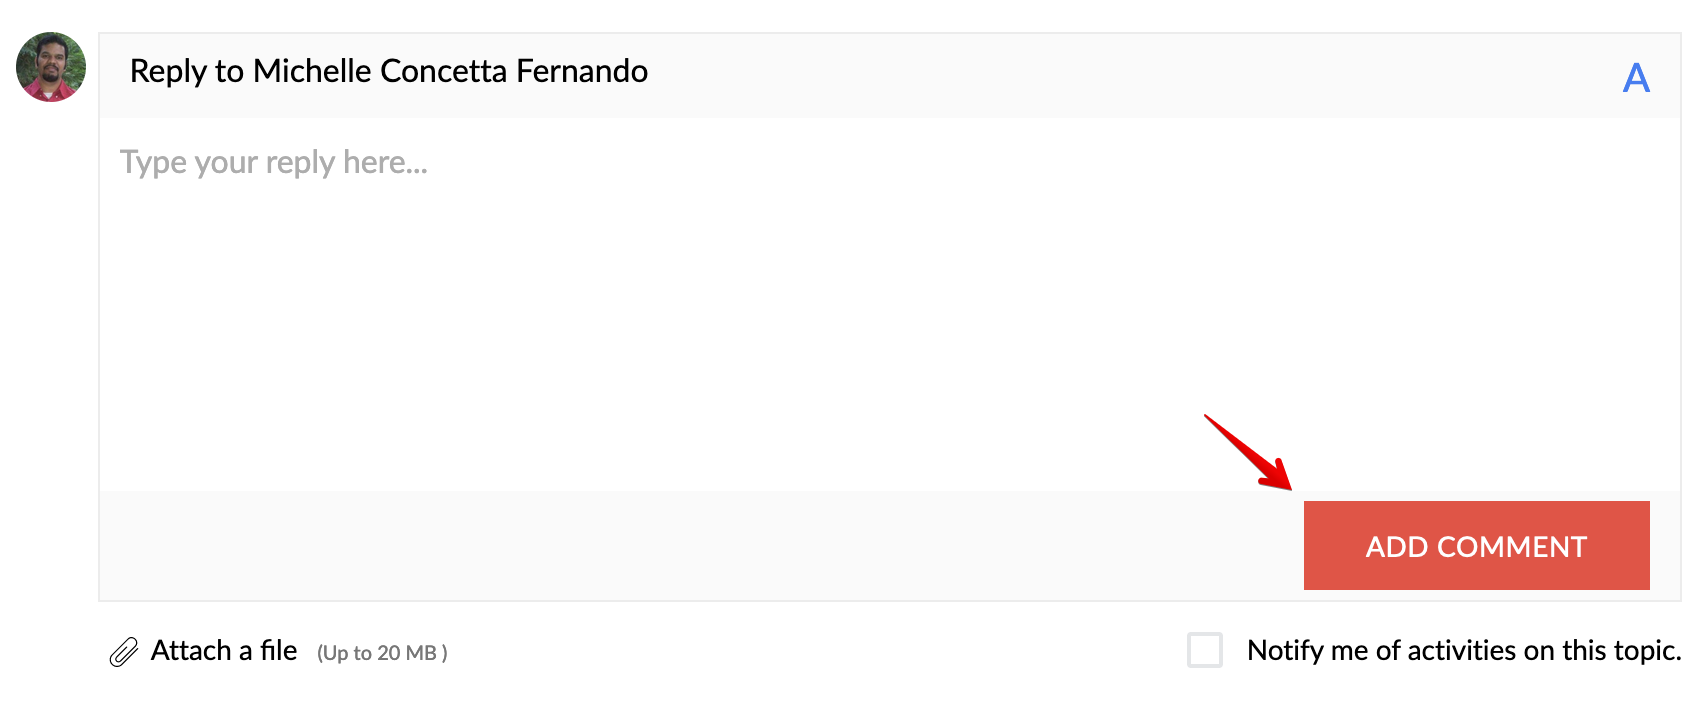1702x728 pixels.
Task: Click the paperclip attachment icon
Action: [x=123, y=652]
